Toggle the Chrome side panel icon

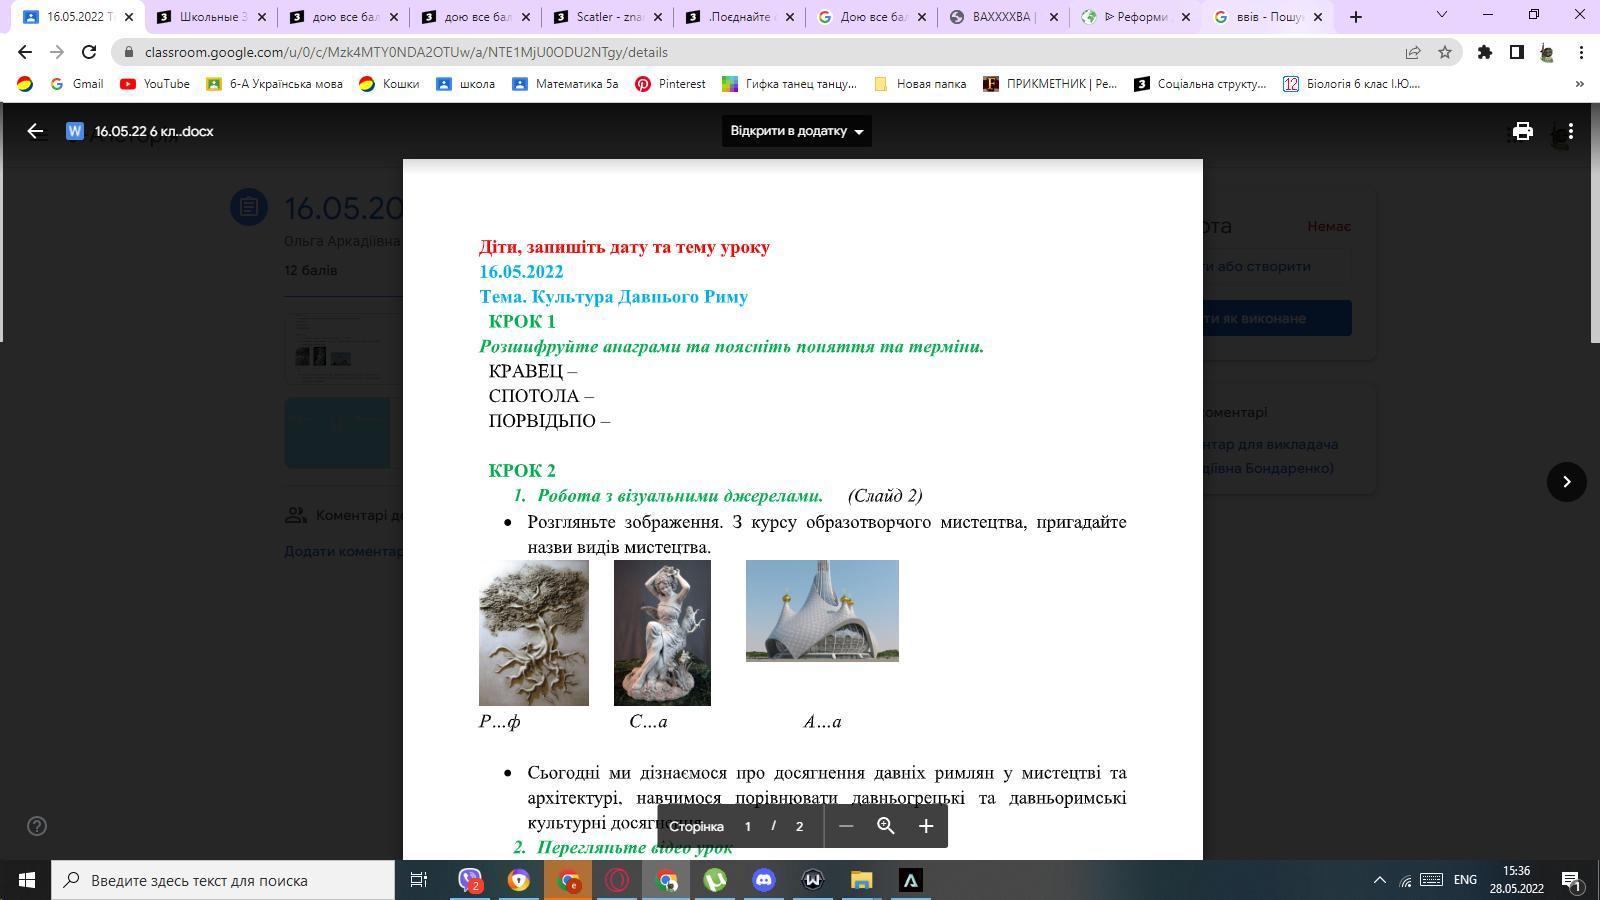(1517, 52)
